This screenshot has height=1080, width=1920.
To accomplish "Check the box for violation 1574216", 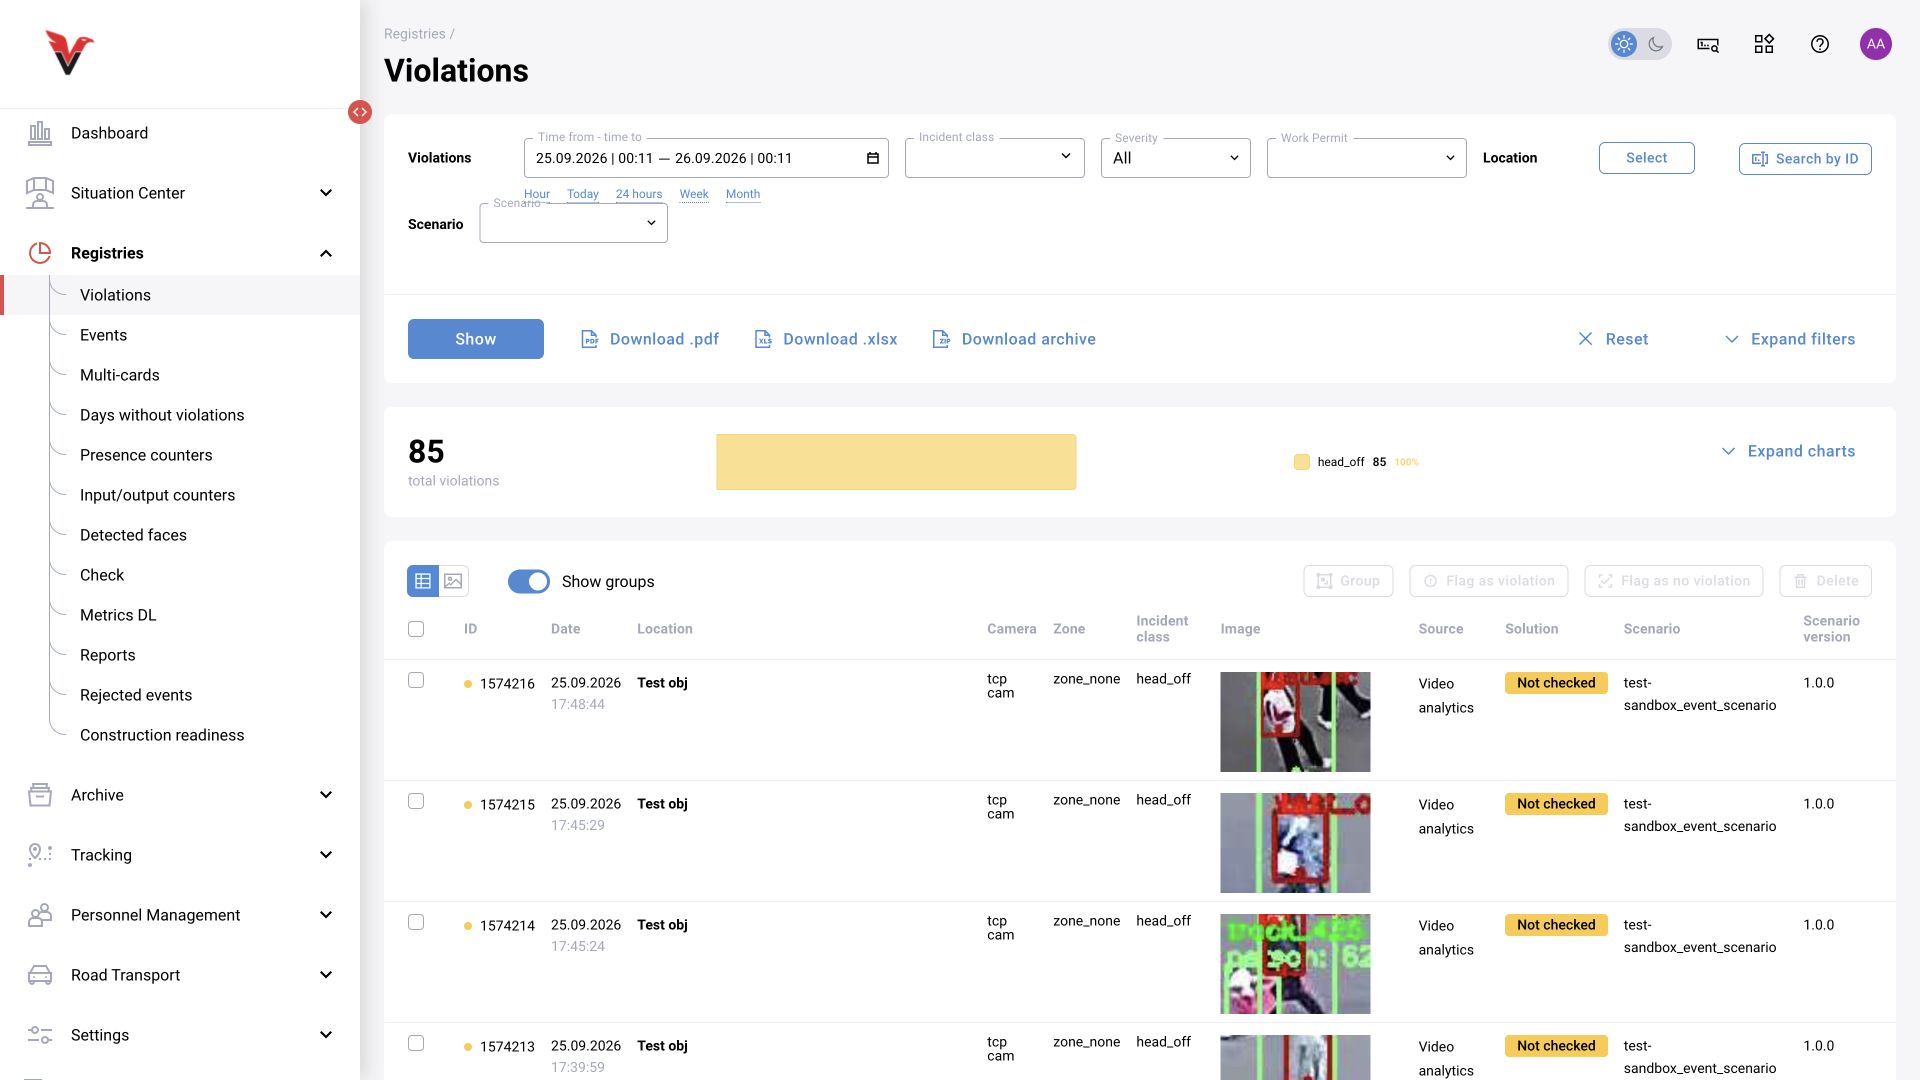I will click(x=416, y=680).
